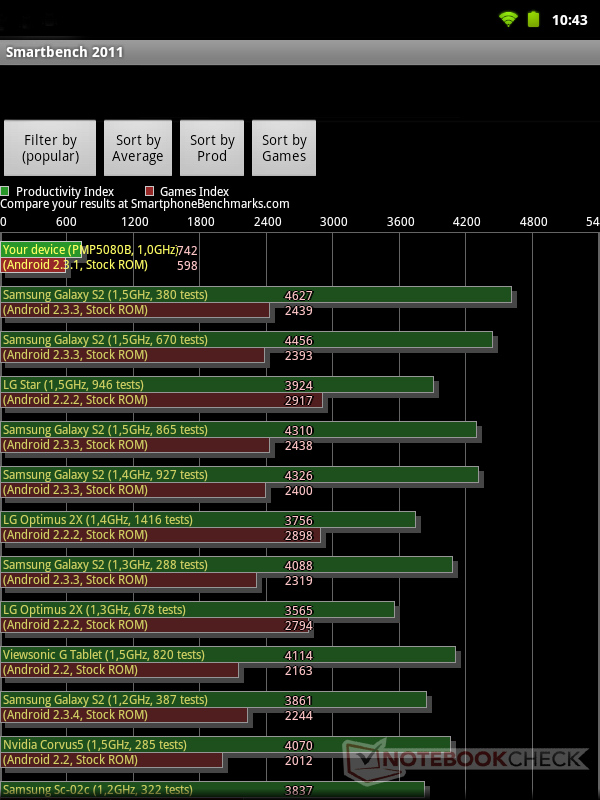This screenshot has height=800, width=600.
Task: Select the Your device PMP5080B productivity bar
Action: (x=41, y=249)
